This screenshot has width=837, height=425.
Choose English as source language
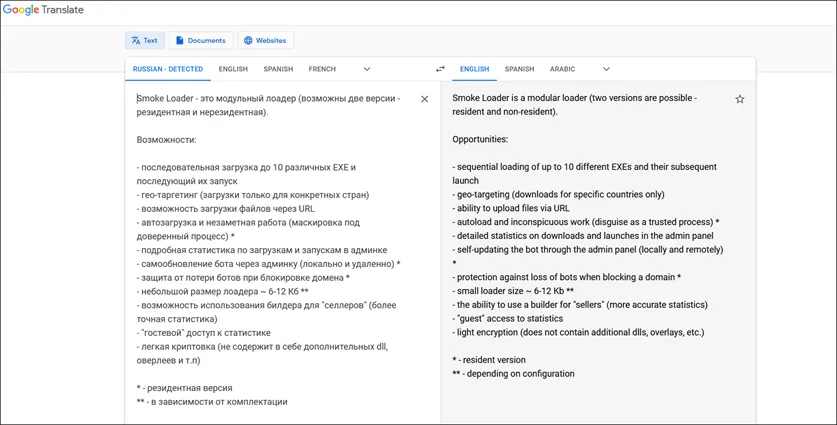[233, 69]
